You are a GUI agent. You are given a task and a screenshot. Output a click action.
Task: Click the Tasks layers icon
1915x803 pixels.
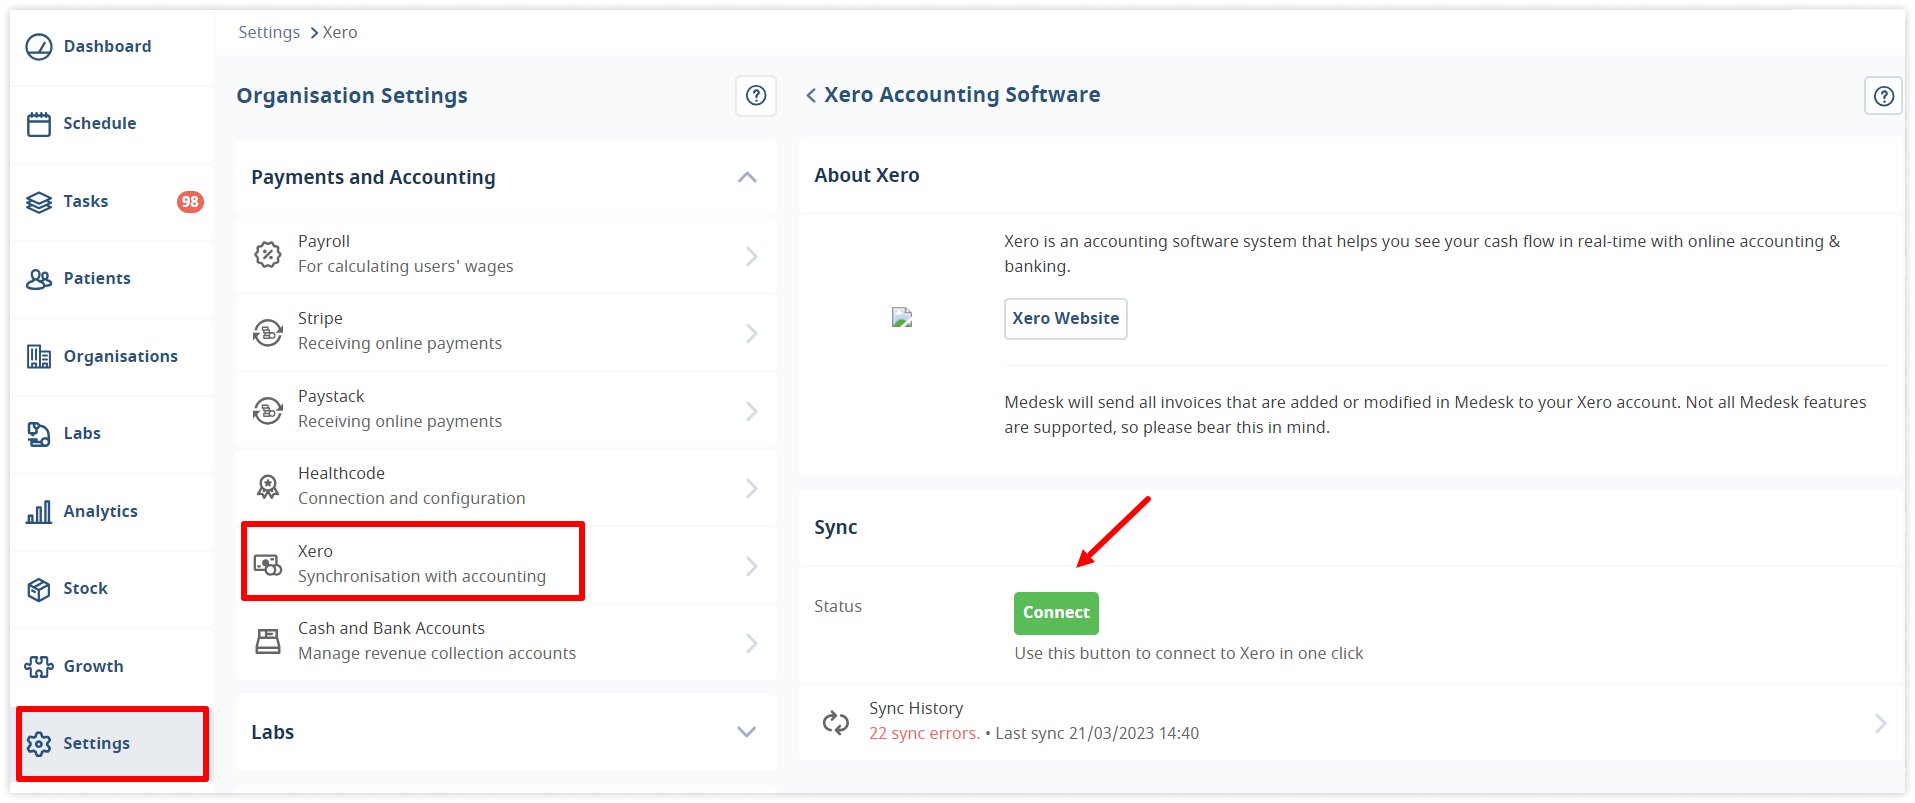click(38, 202)
